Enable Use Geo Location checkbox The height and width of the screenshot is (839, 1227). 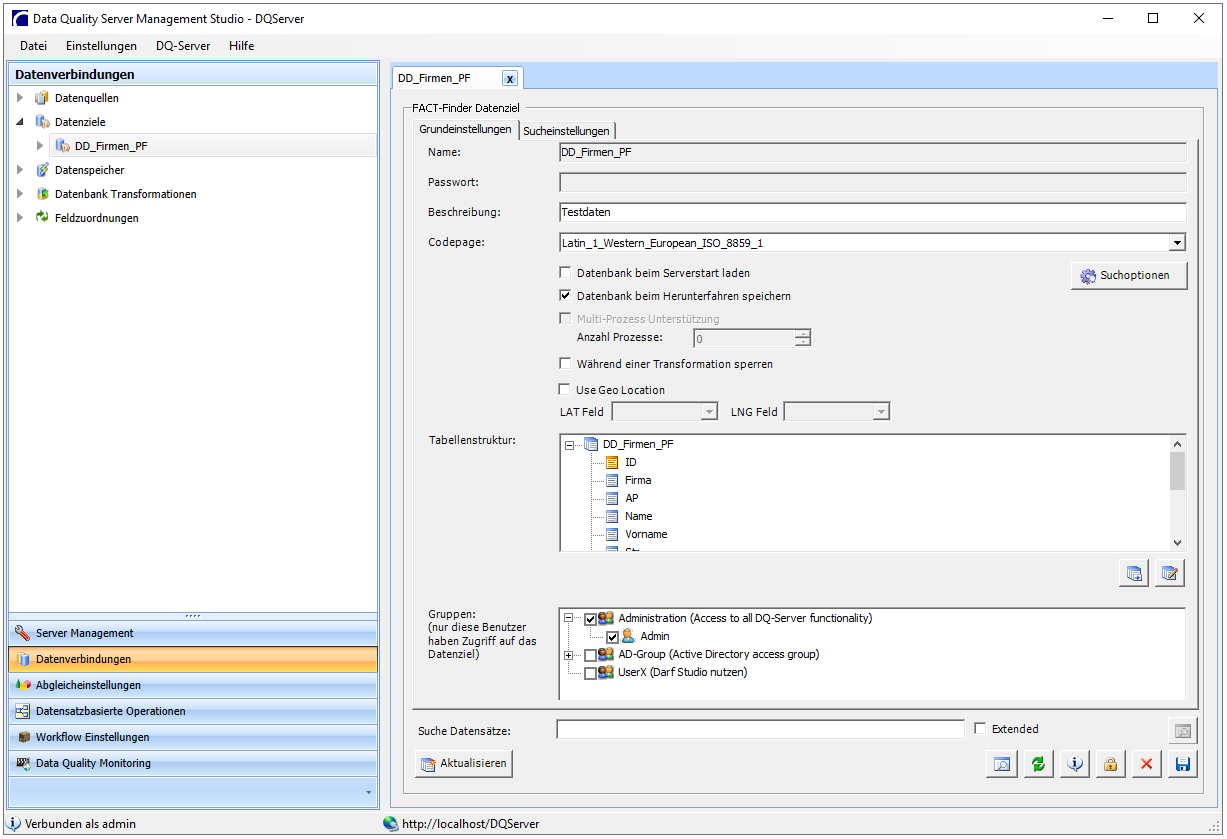(566, 390)
